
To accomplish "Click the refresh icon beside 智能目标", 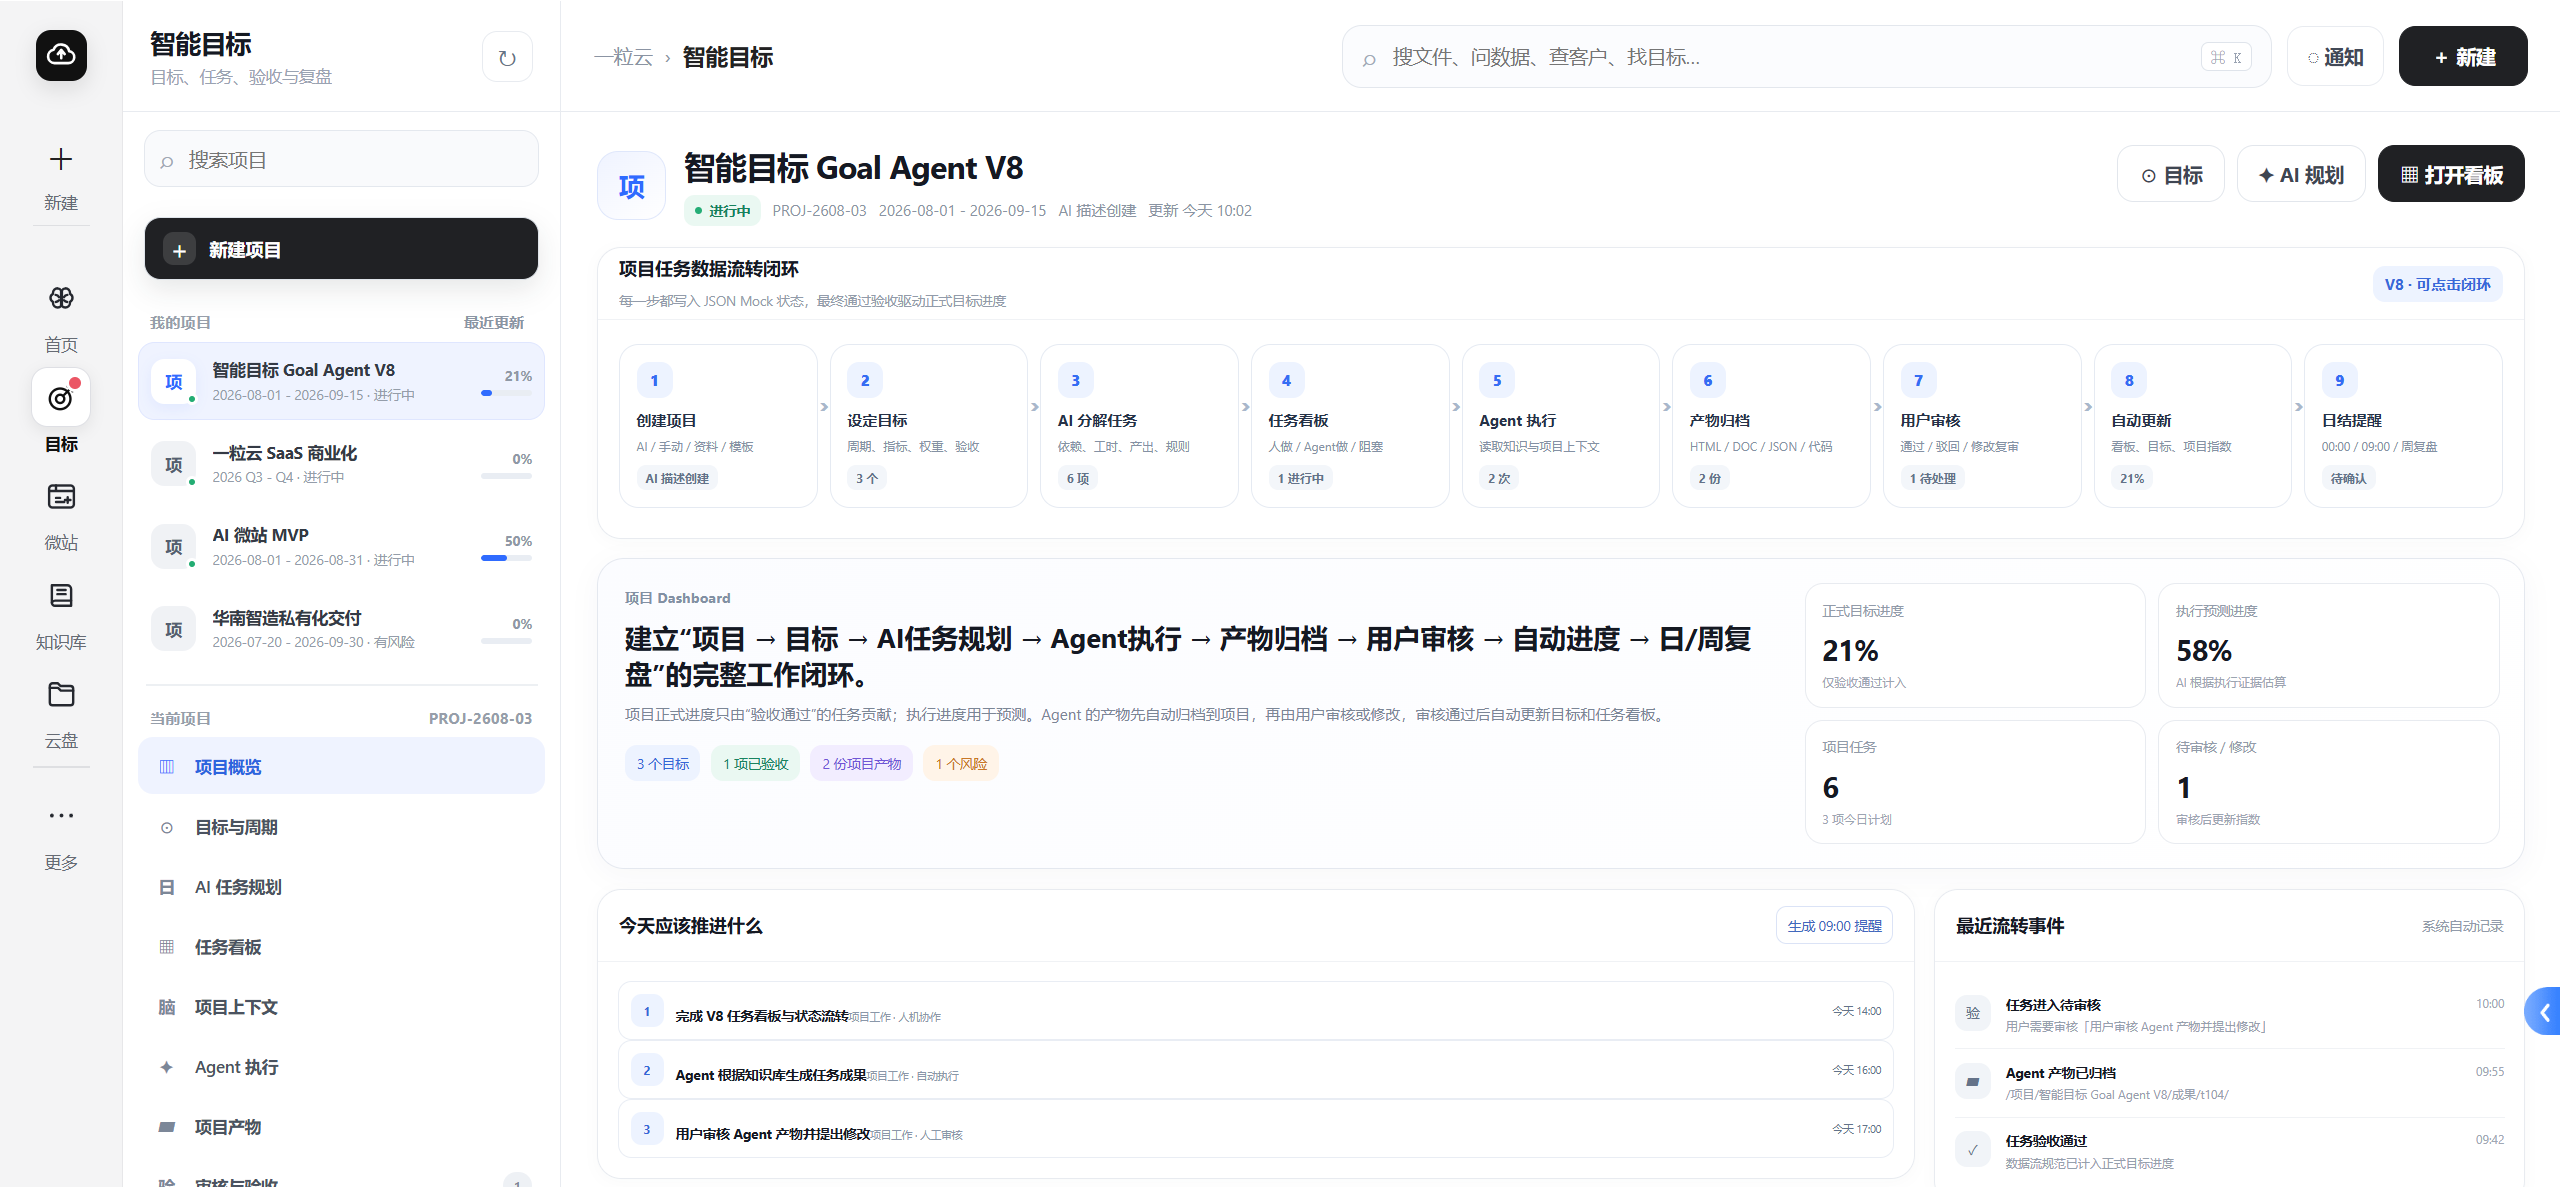I will (x=507, y=58).
